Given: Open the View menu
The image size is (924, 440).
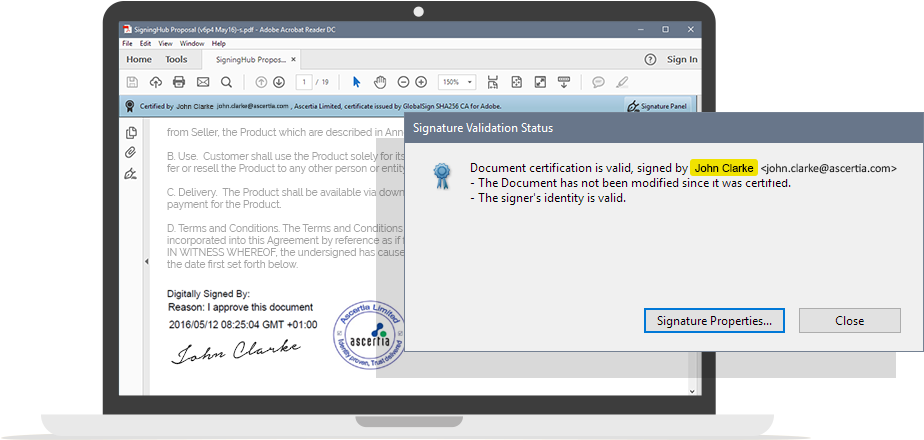Looking at the screenshot, I should tap(165, 43).
